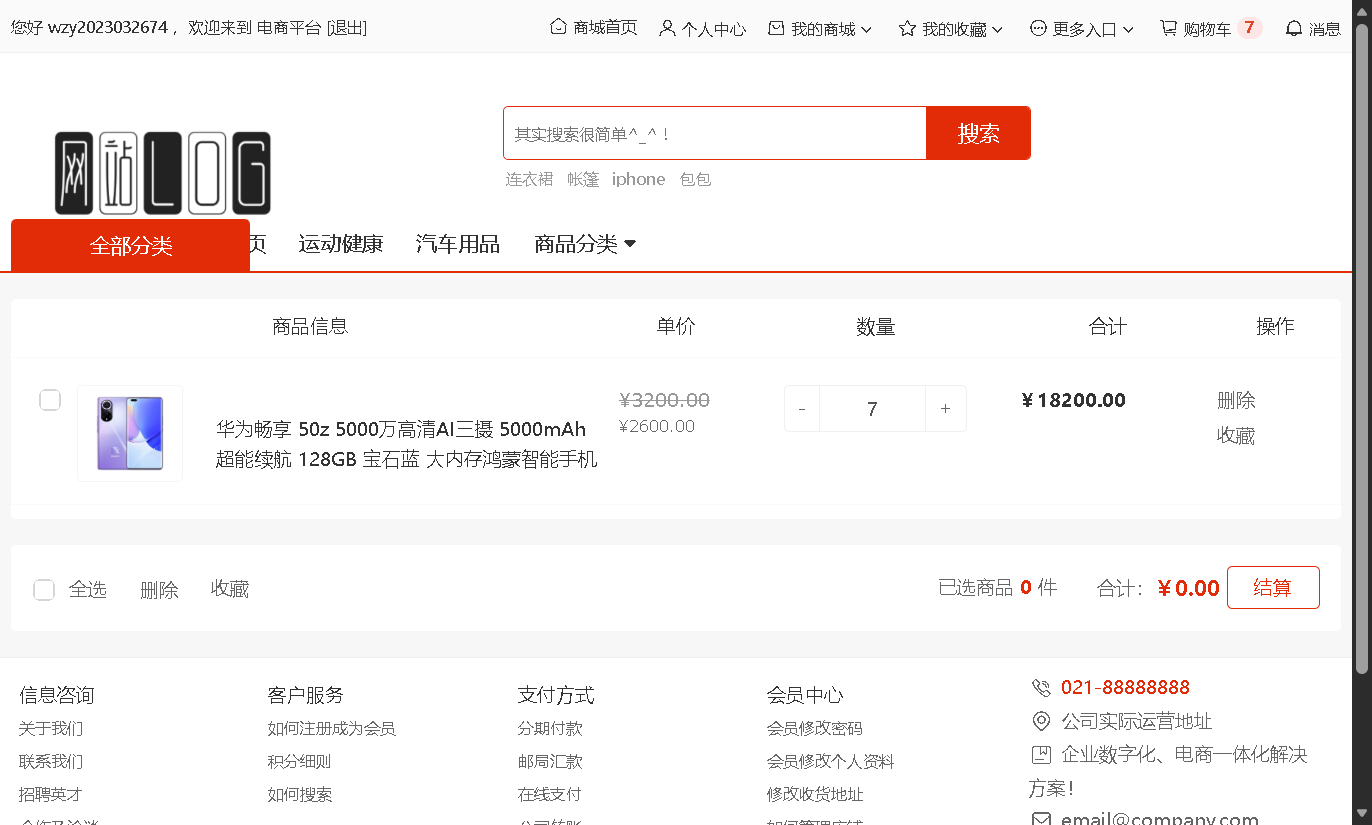Click the iphone search suggestion
This screenshot has width=1372, height=825.
tap(639, 179)
